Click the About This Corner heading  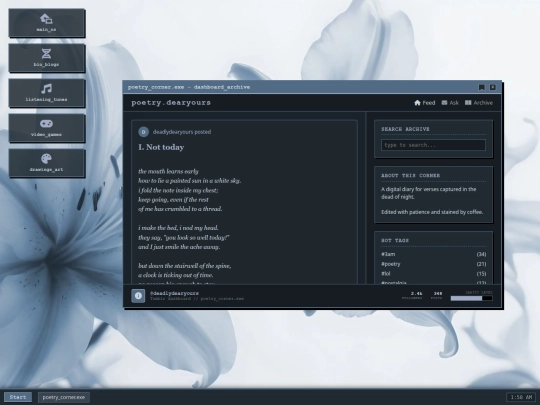(x=411, y=175)
